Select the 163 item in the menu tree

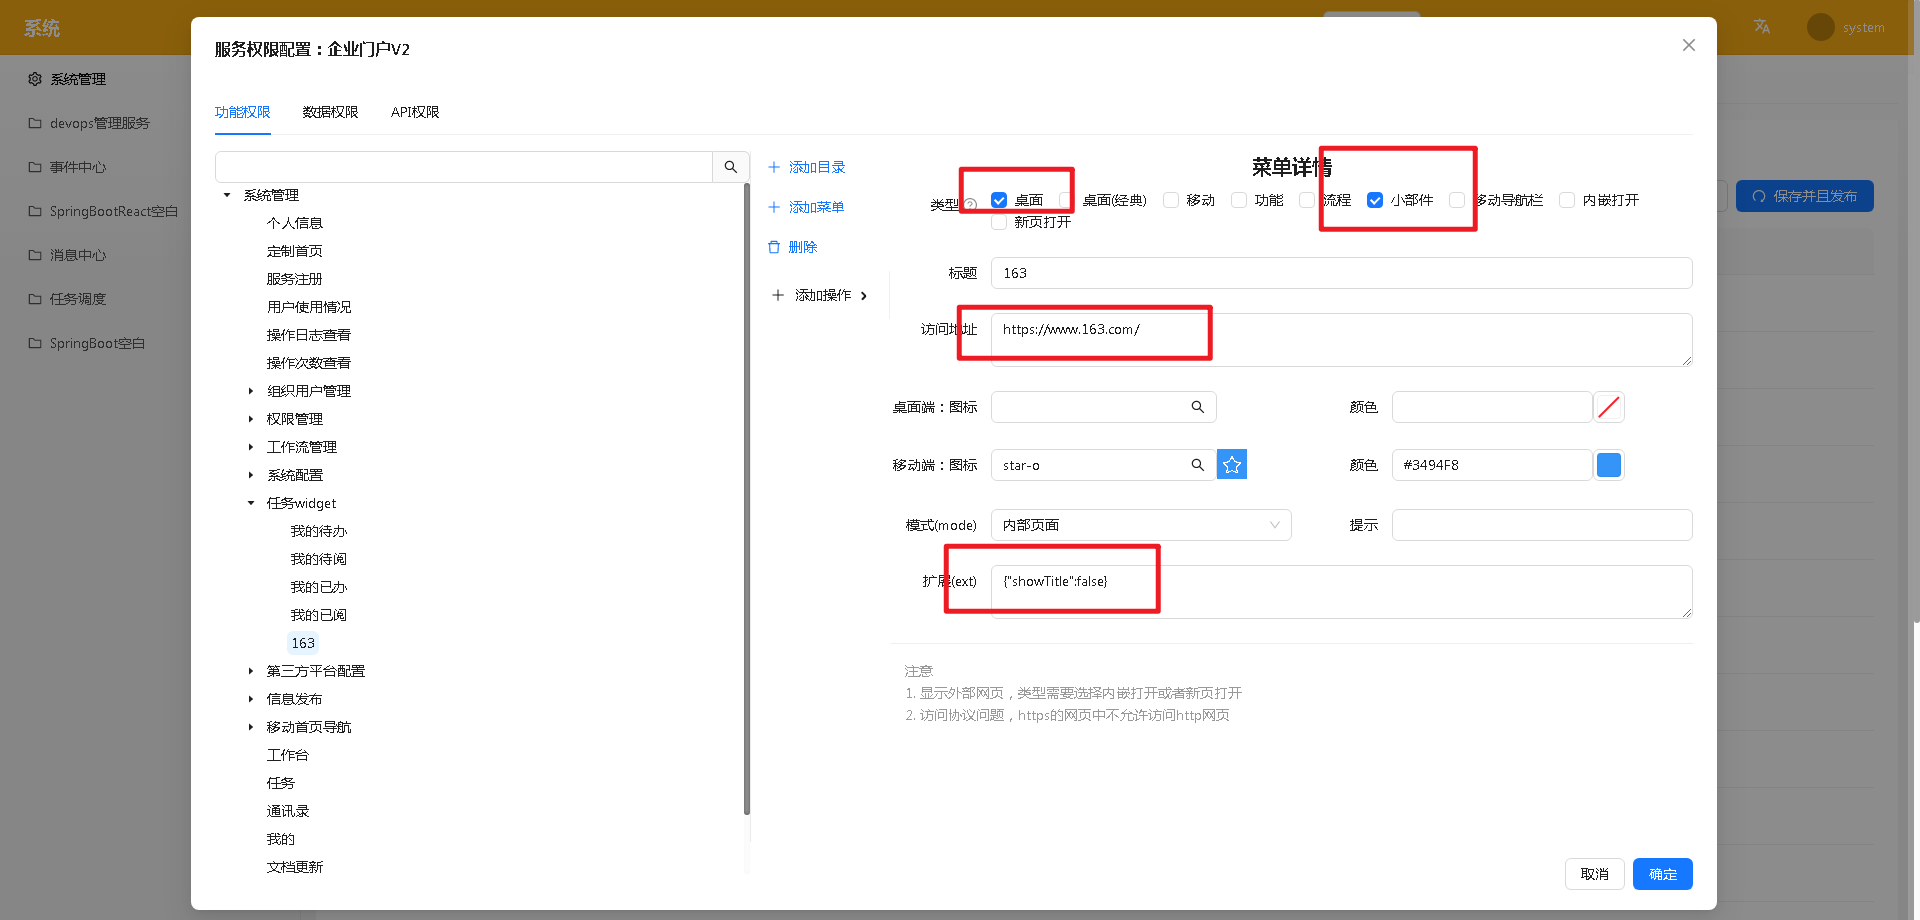pyautogui.click(x=303, y=643)
